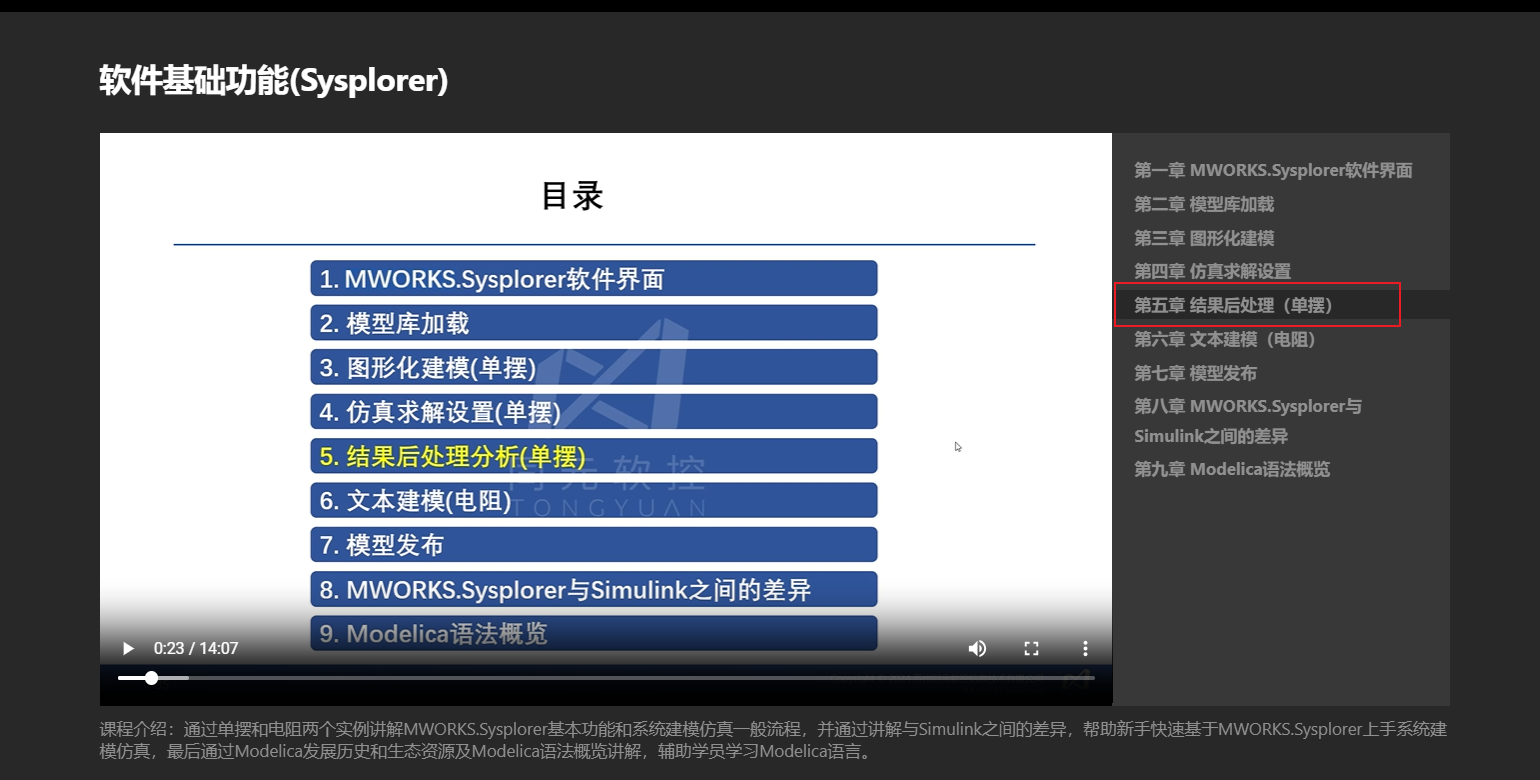Click slide item 3. 图形化建模(单摆)
This screenshot has width=1540, height=780.
point(594,367)
